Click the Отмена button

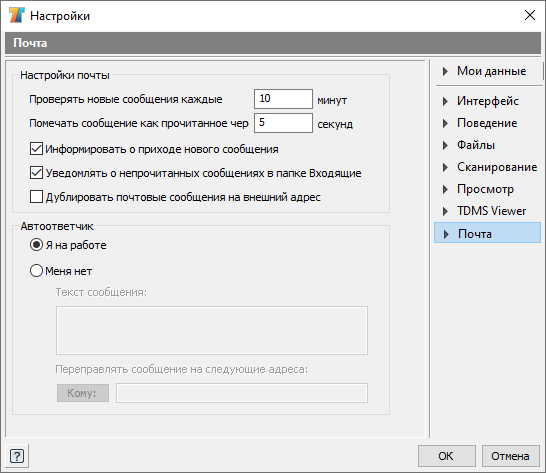pos(510,456)
